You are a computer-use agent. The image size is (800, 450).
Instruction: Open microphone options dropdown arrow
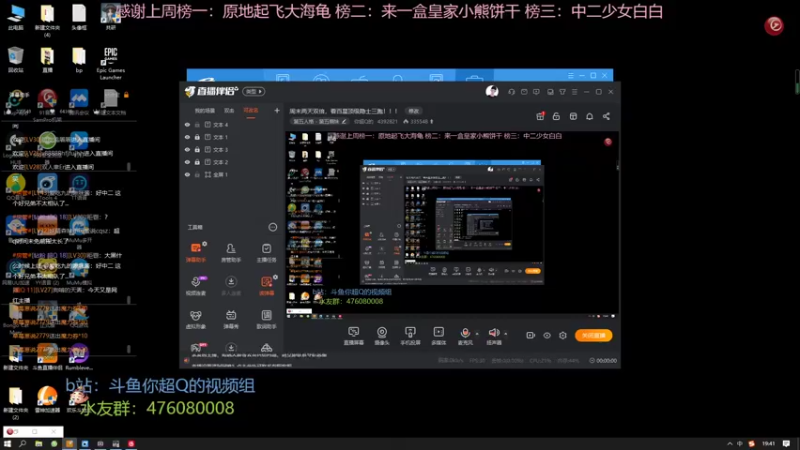(477, 334)
